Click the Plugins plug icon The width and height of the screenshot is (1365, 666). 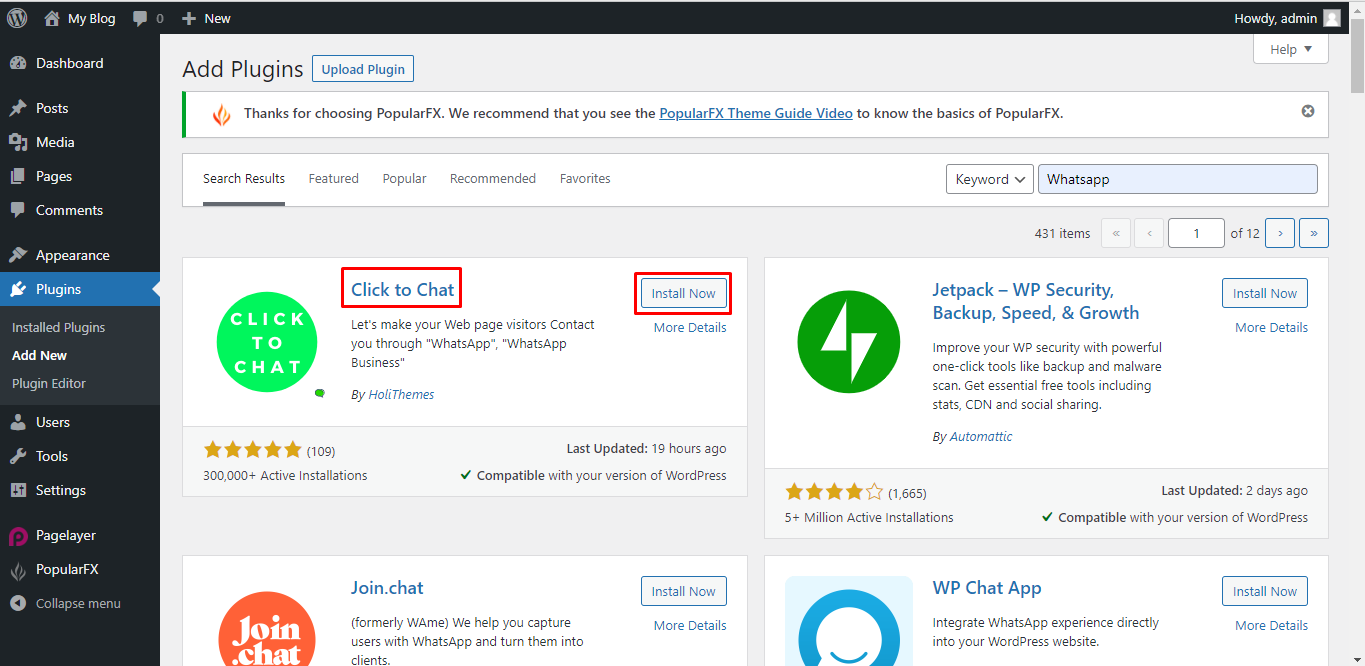(x=18, y=289)
